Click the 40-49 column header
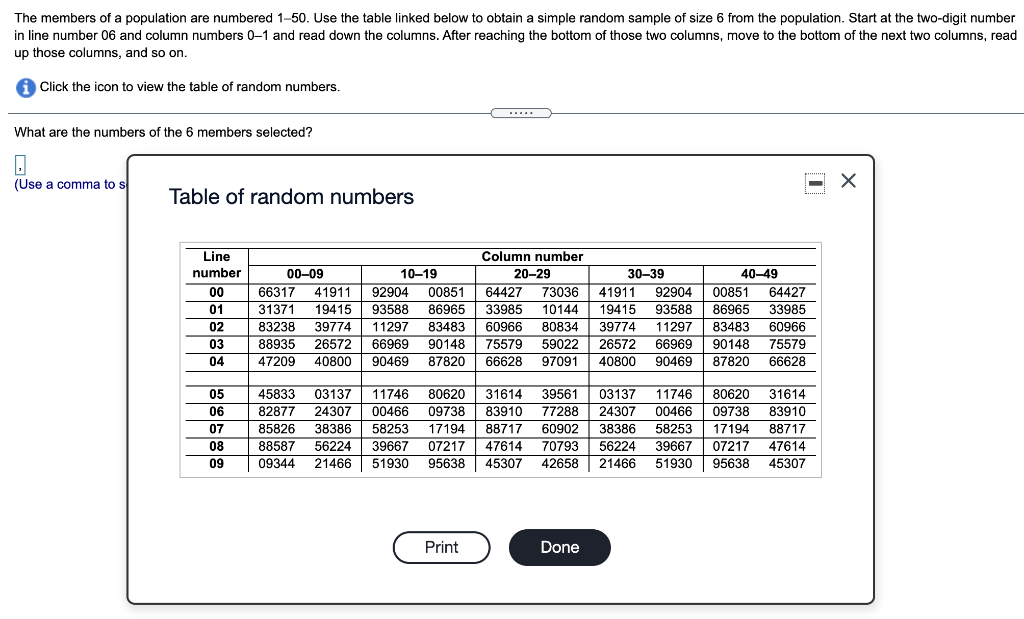Screen dimensions: 1024x619 click(x=758, y=275)
